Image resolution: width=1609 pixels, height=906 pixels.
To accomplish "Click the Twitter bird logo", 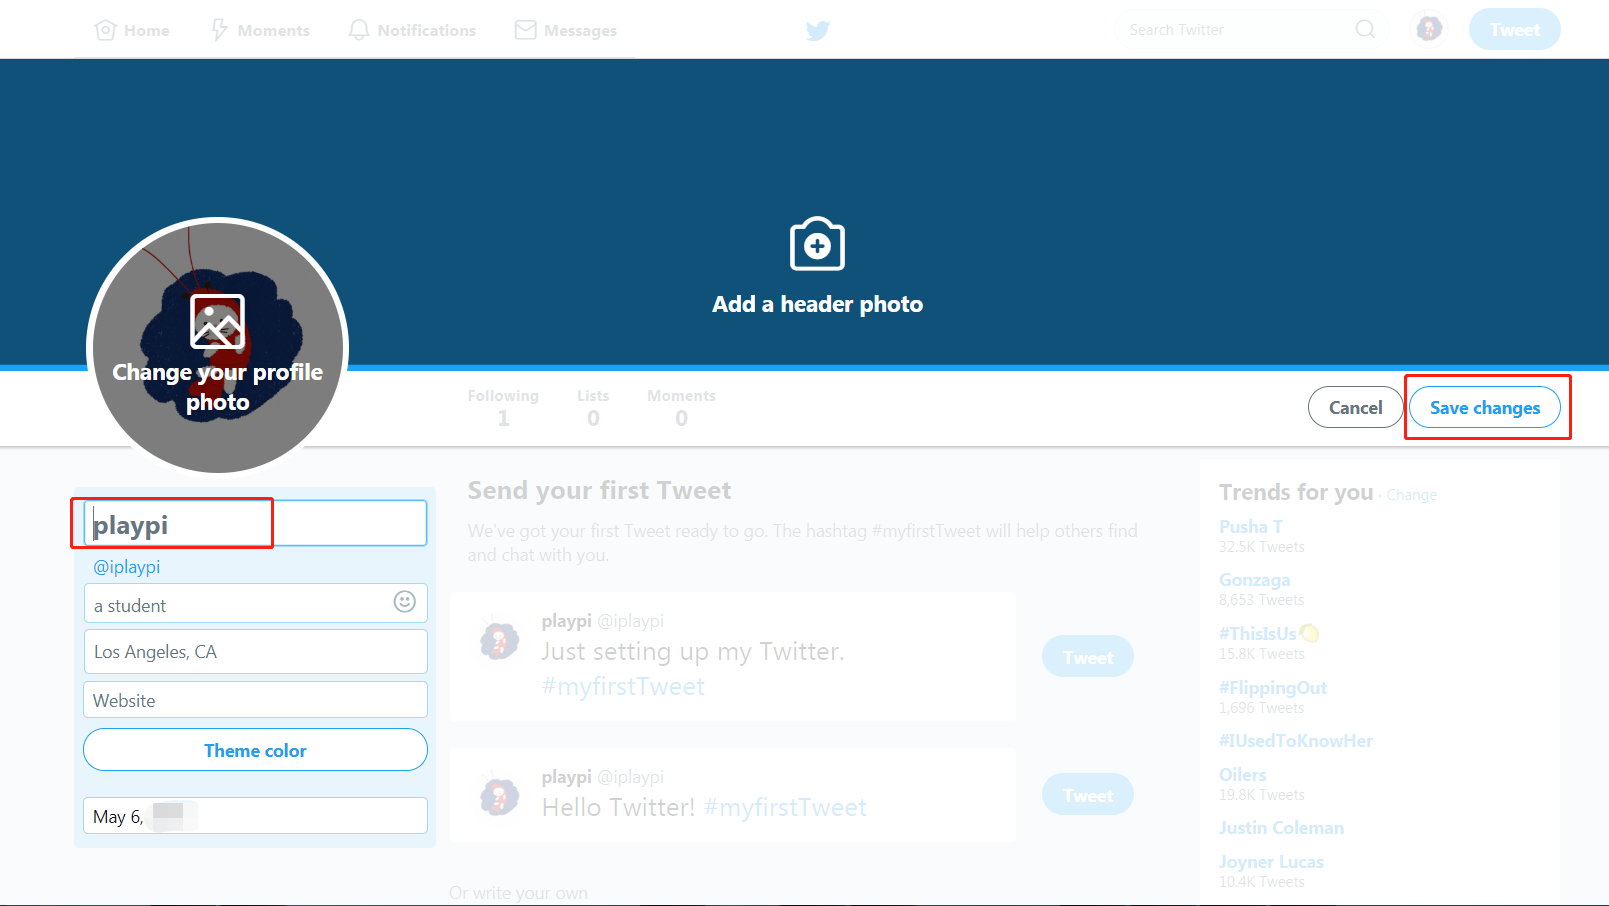I will (x=818, y=30).
